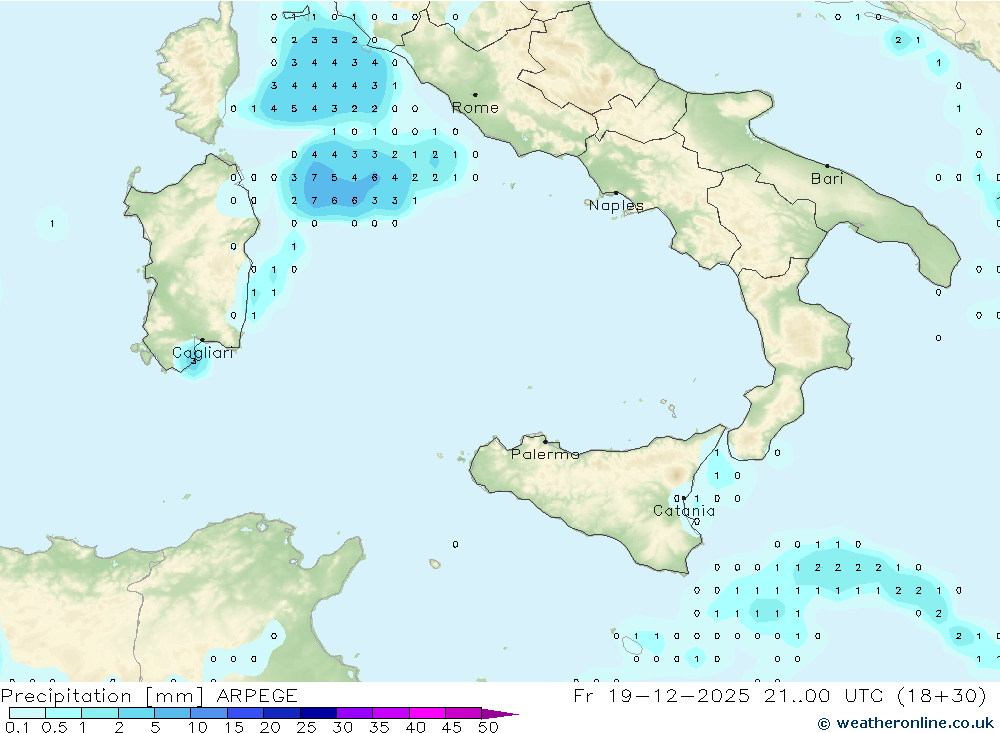Screen dimensions: 1000x733
Task: Click the above-50 legend arrow tip
Action: [x=500, y=714]
